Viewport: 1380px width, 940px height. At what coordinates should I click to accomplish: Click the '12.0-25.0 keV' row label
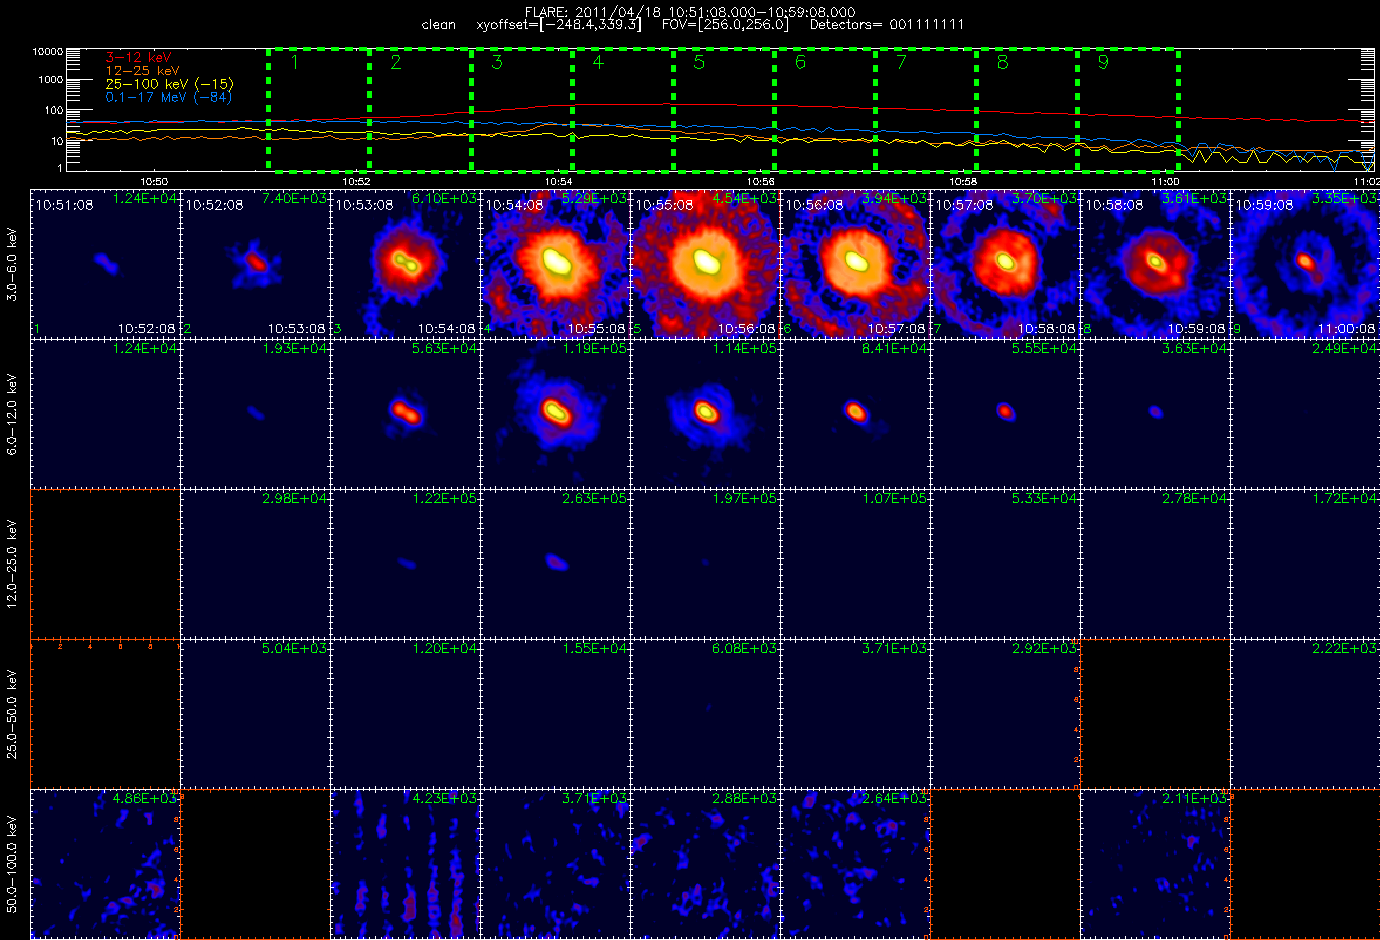coord(12,564)
